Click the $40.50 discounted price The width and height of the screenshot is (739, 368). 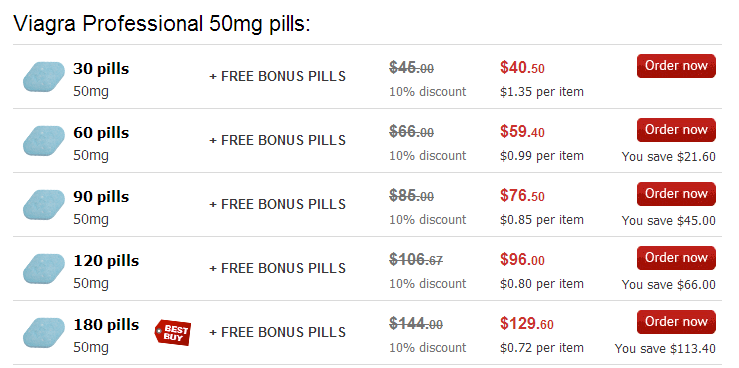(522, 68)
